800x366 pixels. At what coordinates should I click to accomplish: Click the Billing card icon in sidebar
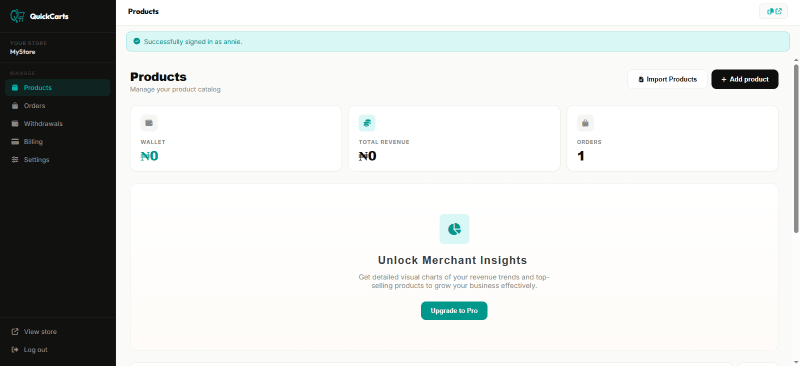tap(15, 141)
